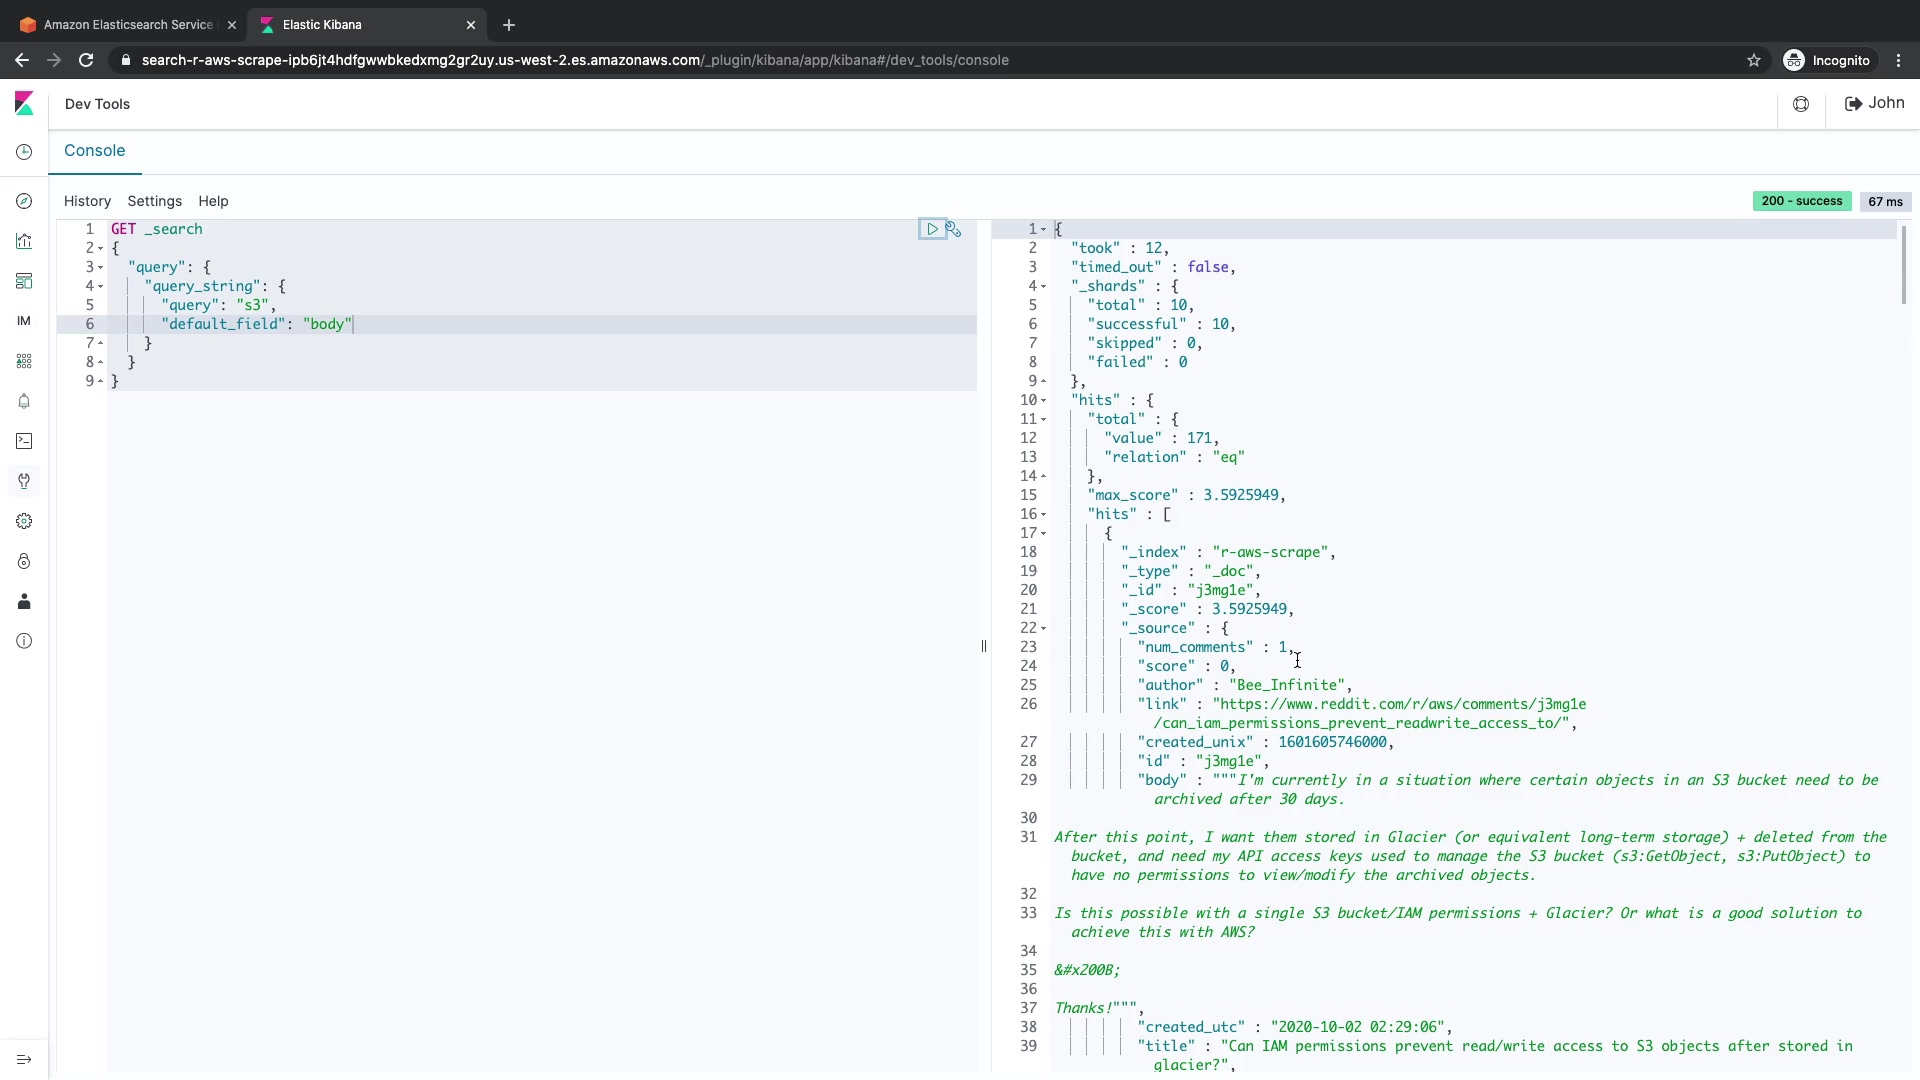Select the Console tab
This screenshot has width=1920, height=1080.
(x=94, y=151)
